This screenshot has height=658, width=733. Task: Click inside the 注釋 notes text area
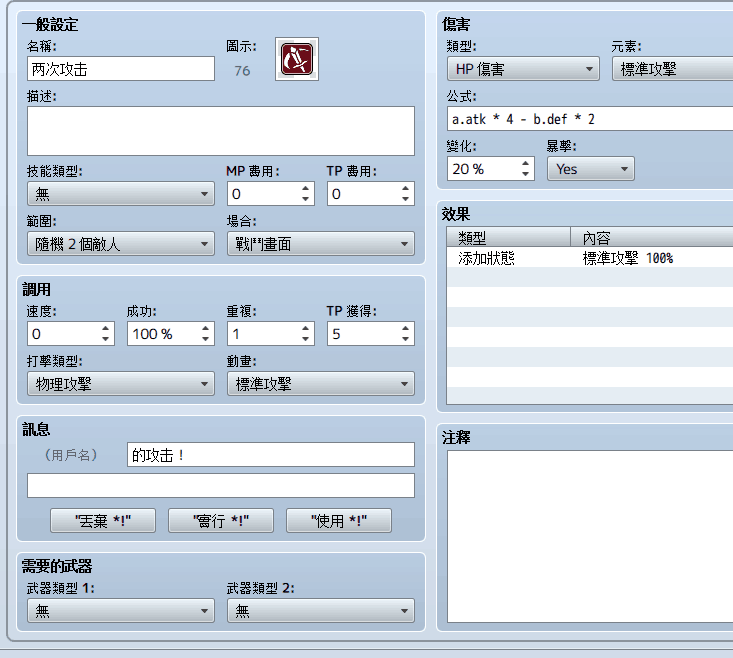point(590,536)
